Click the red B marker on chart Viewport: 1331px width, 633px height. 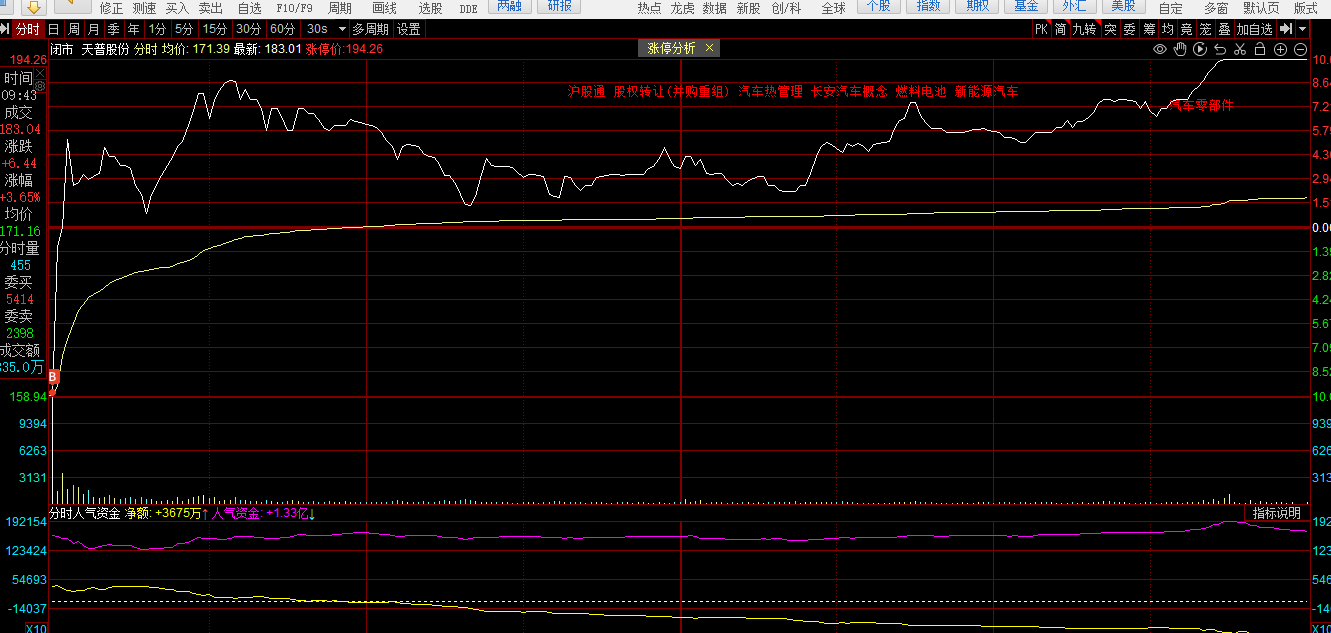[x=54, y=377]
